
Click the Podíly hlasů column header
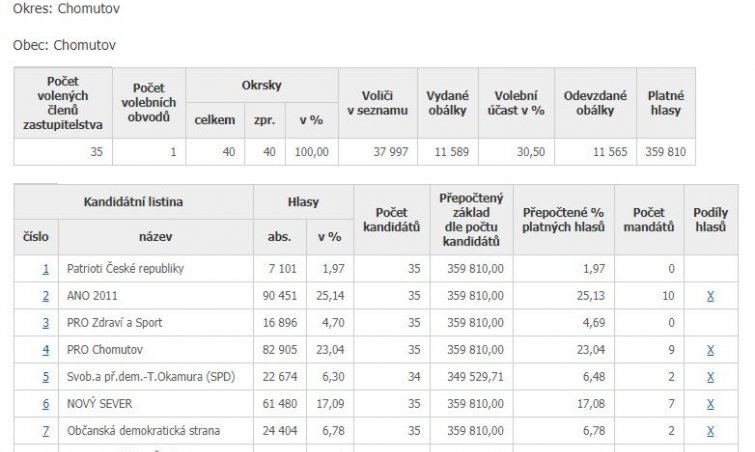710,220
